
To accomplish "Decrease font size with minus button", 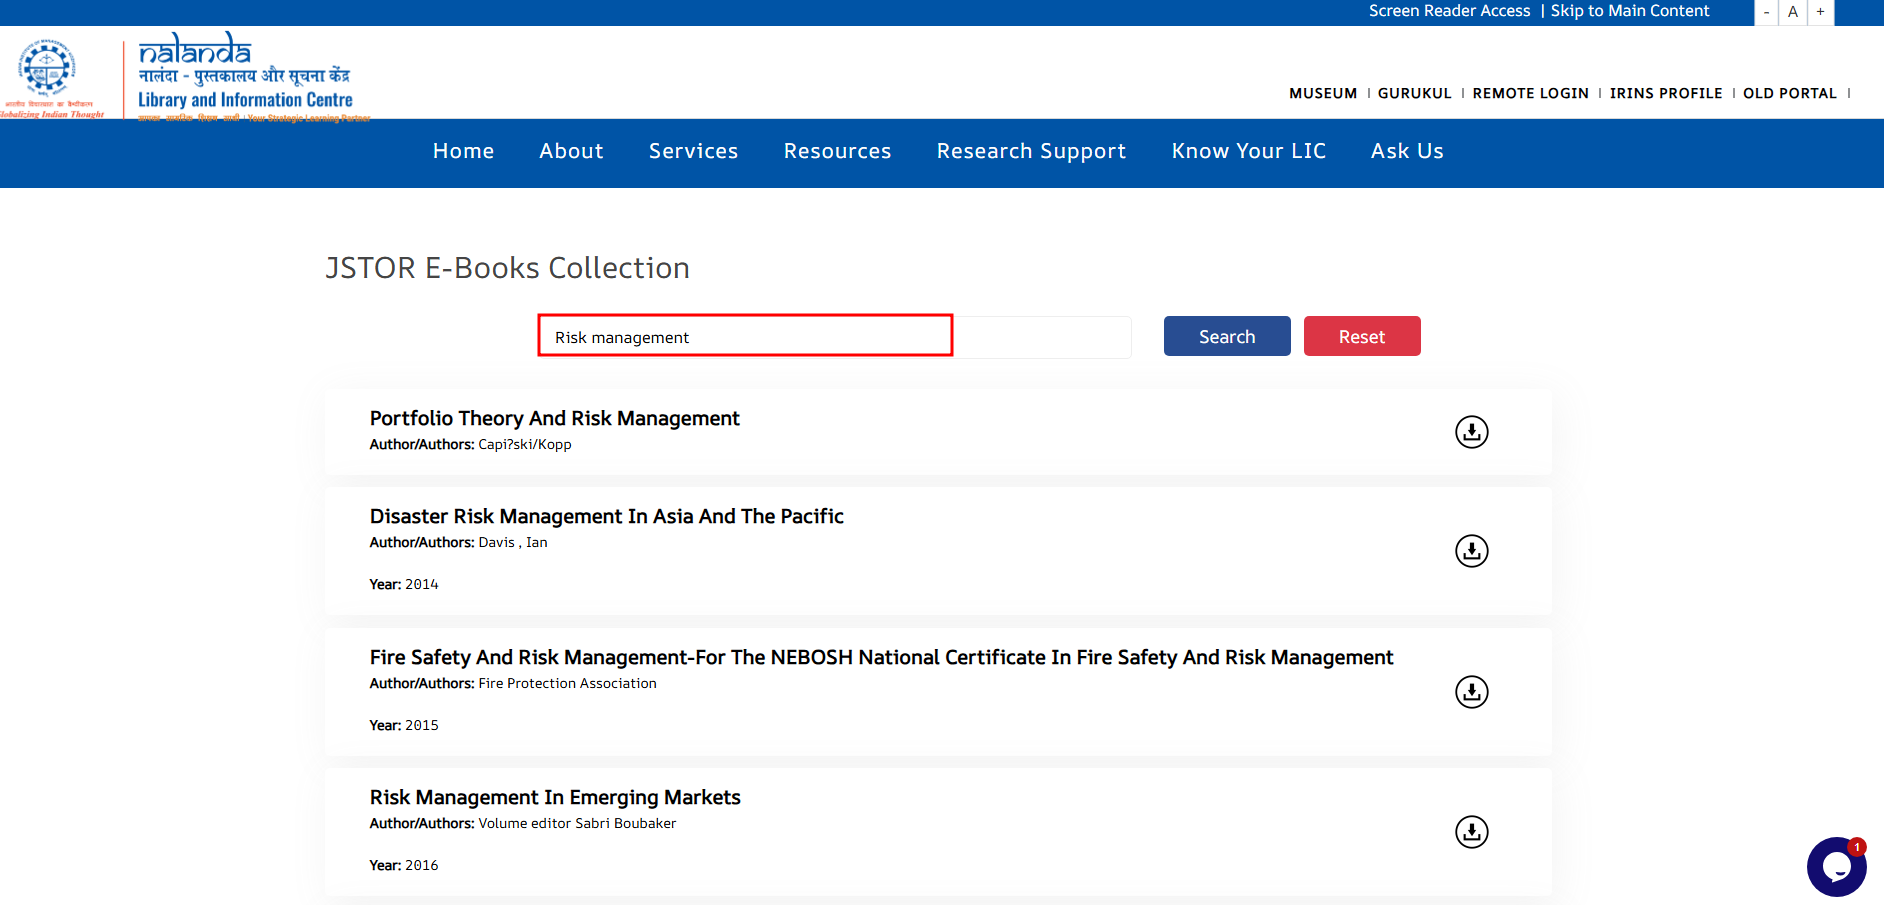I will coord(1766,12).
